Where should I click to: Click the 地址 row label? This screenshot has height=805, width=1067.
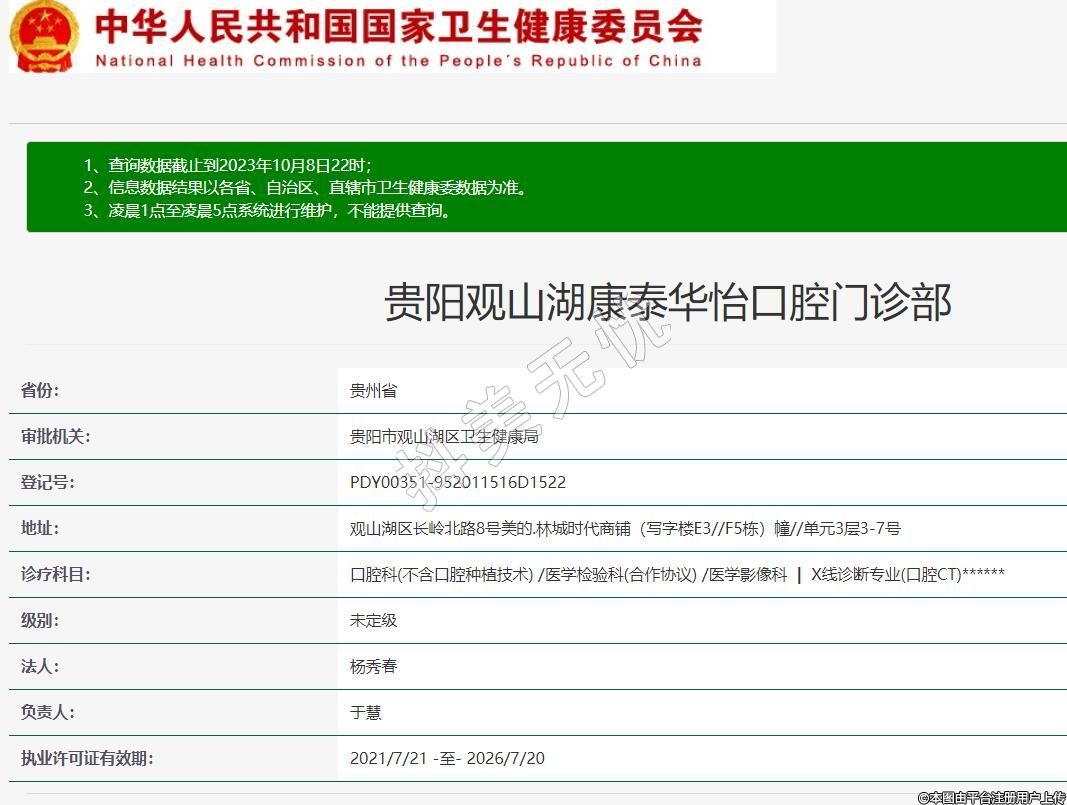click(40, 528)
